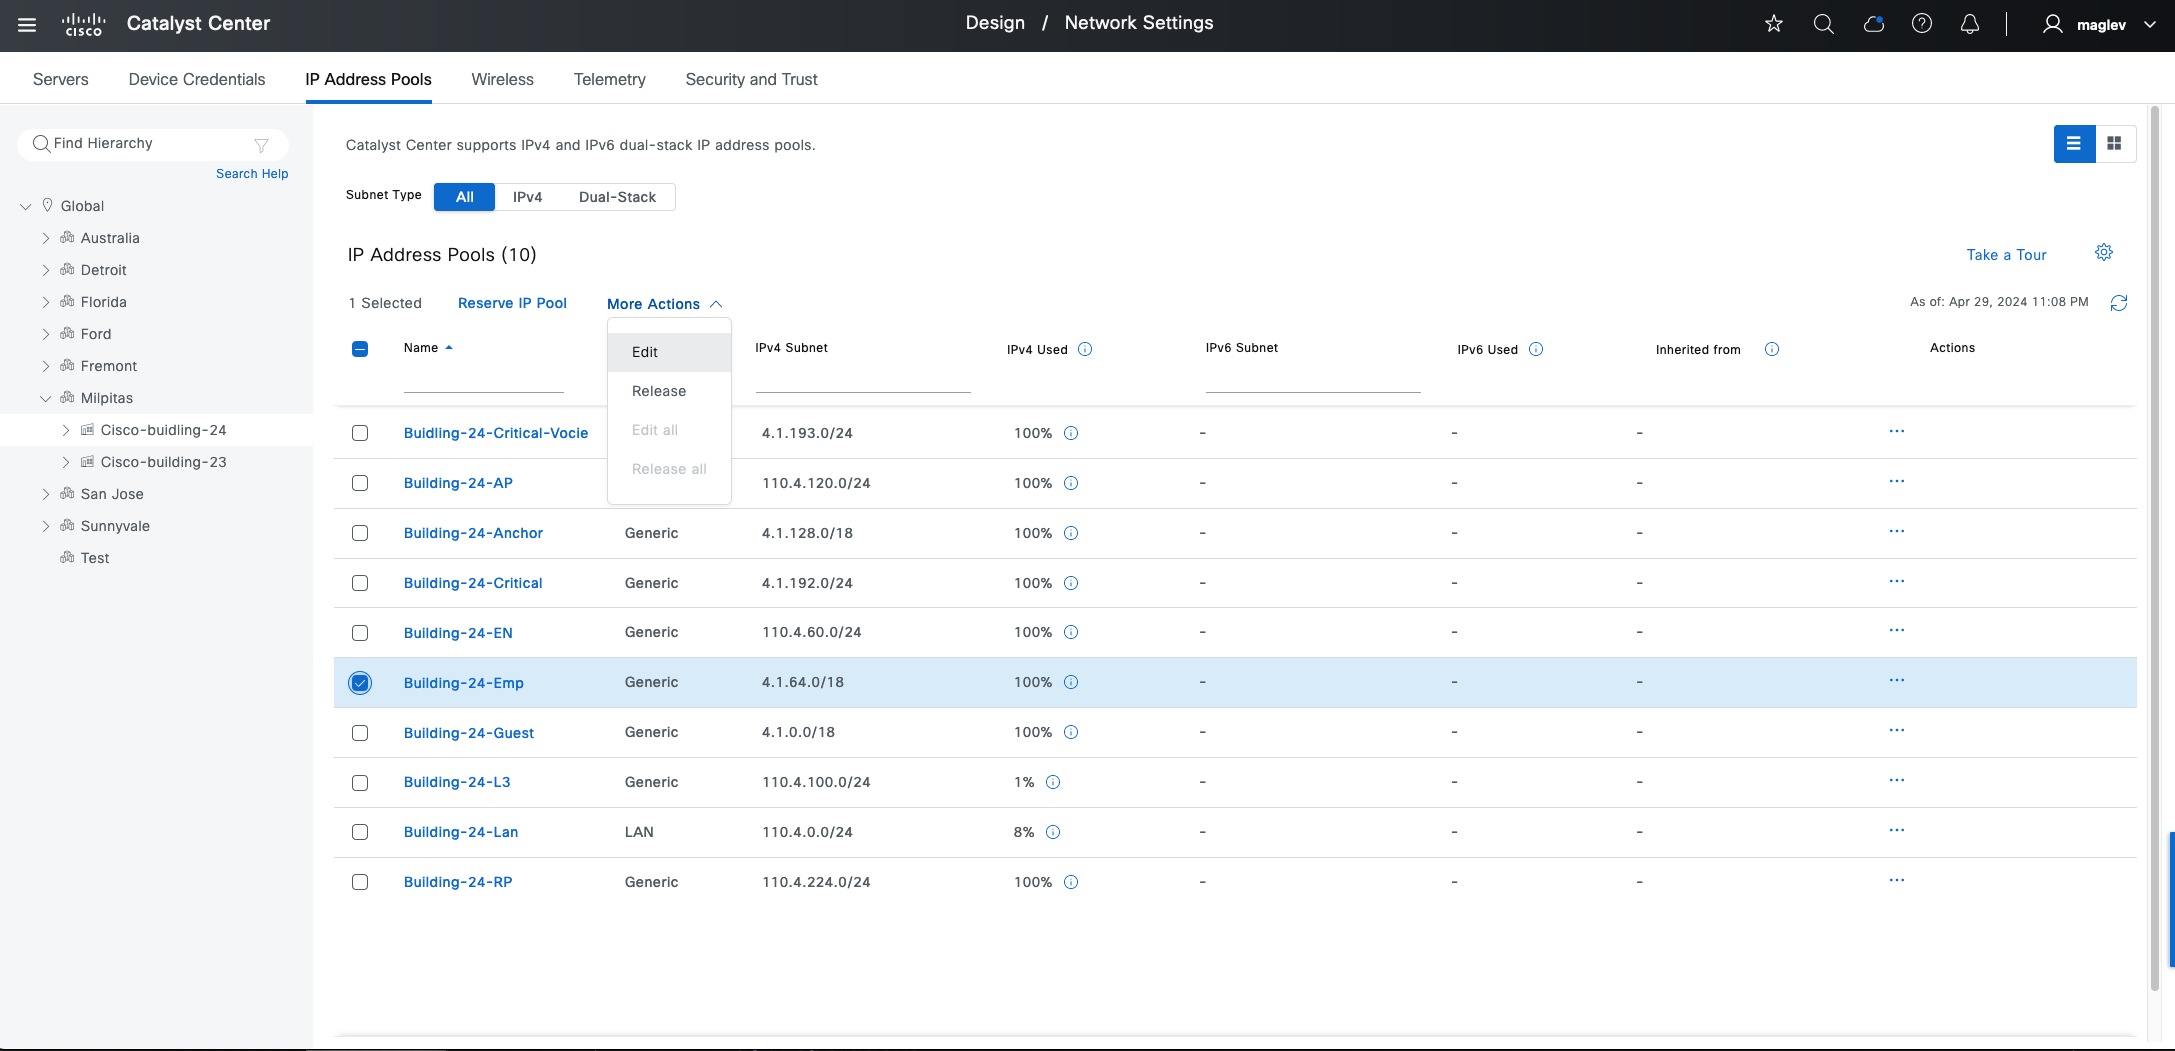Open actions ellipsis for Building-24-Emp
Screen dimensions: 2175x1051
[x=1897, y=681]
